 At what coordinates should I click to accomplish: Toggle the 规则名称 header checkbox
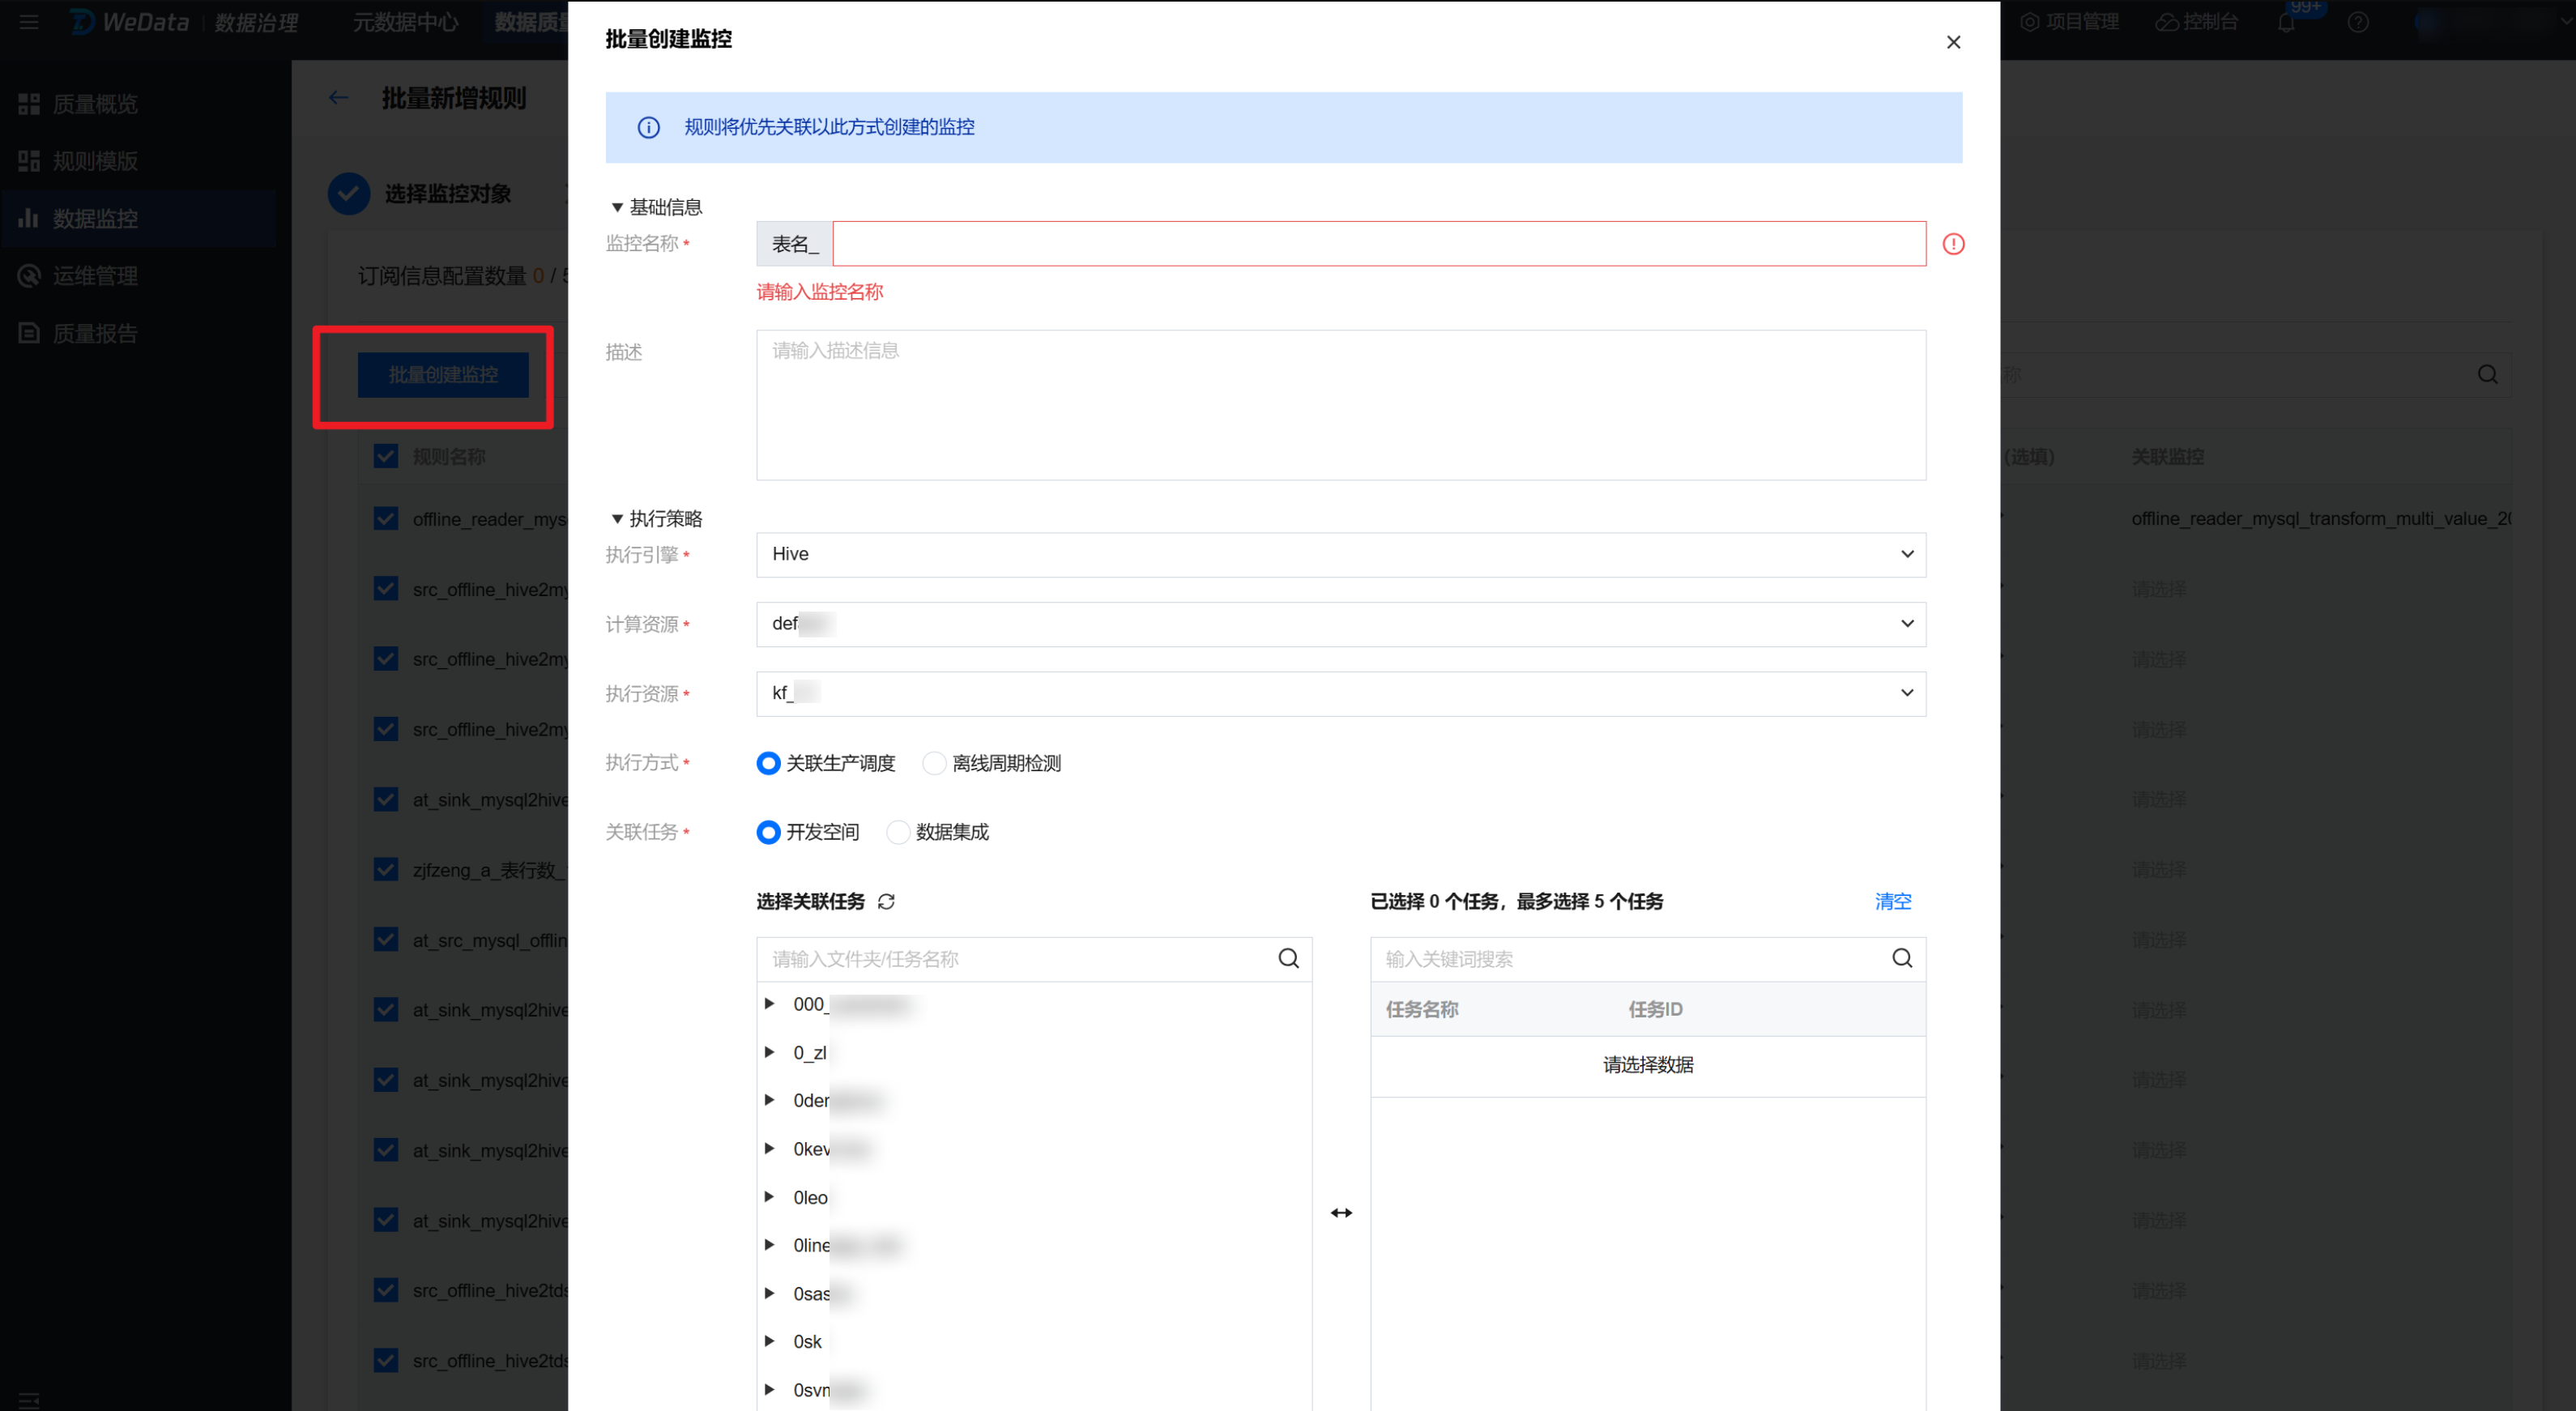pos(386,456)
